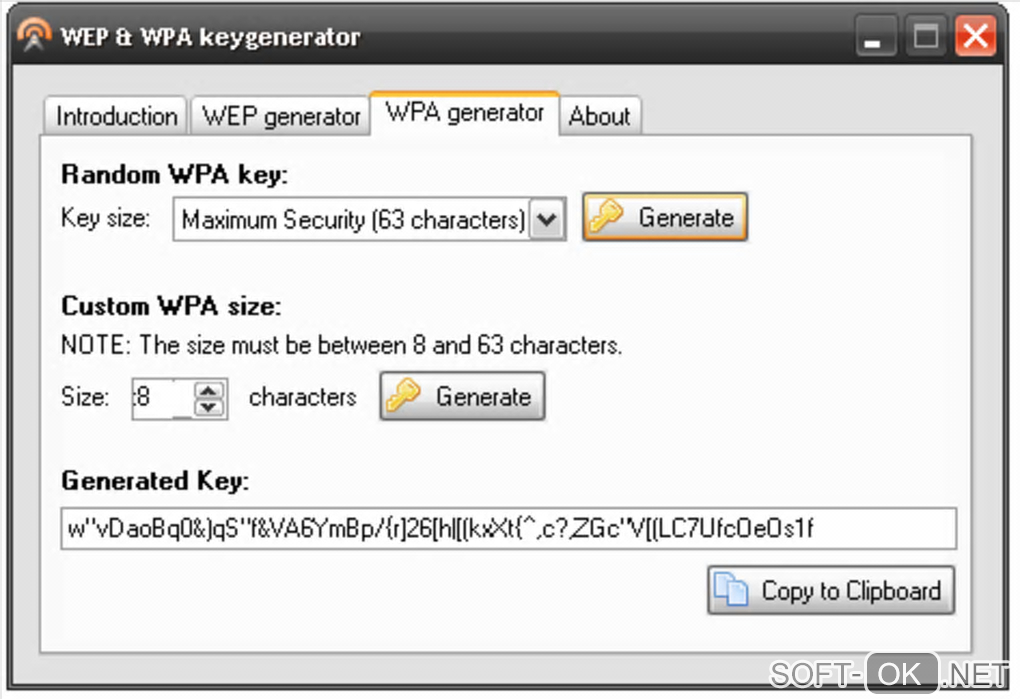Click the documents icon on Copy to Clipboard
This screenshot has width=1020, height=699.
(x=731, y=590)
